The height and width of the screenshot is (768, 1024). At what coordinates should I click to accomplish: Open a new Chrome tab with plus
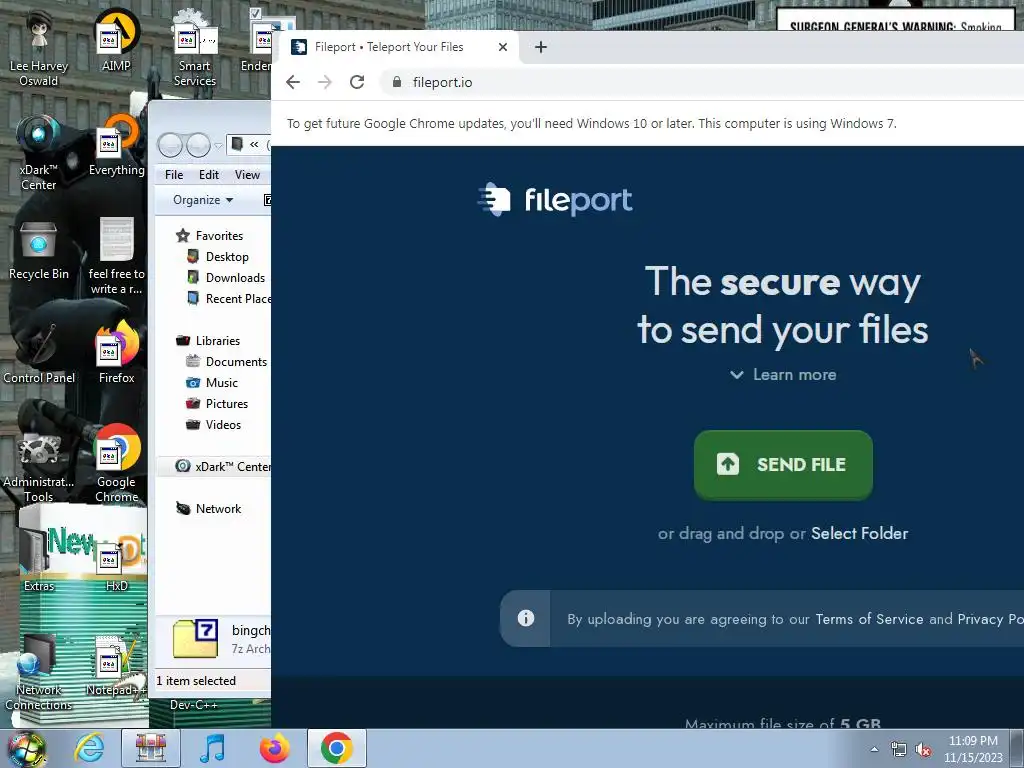(541, 47)
